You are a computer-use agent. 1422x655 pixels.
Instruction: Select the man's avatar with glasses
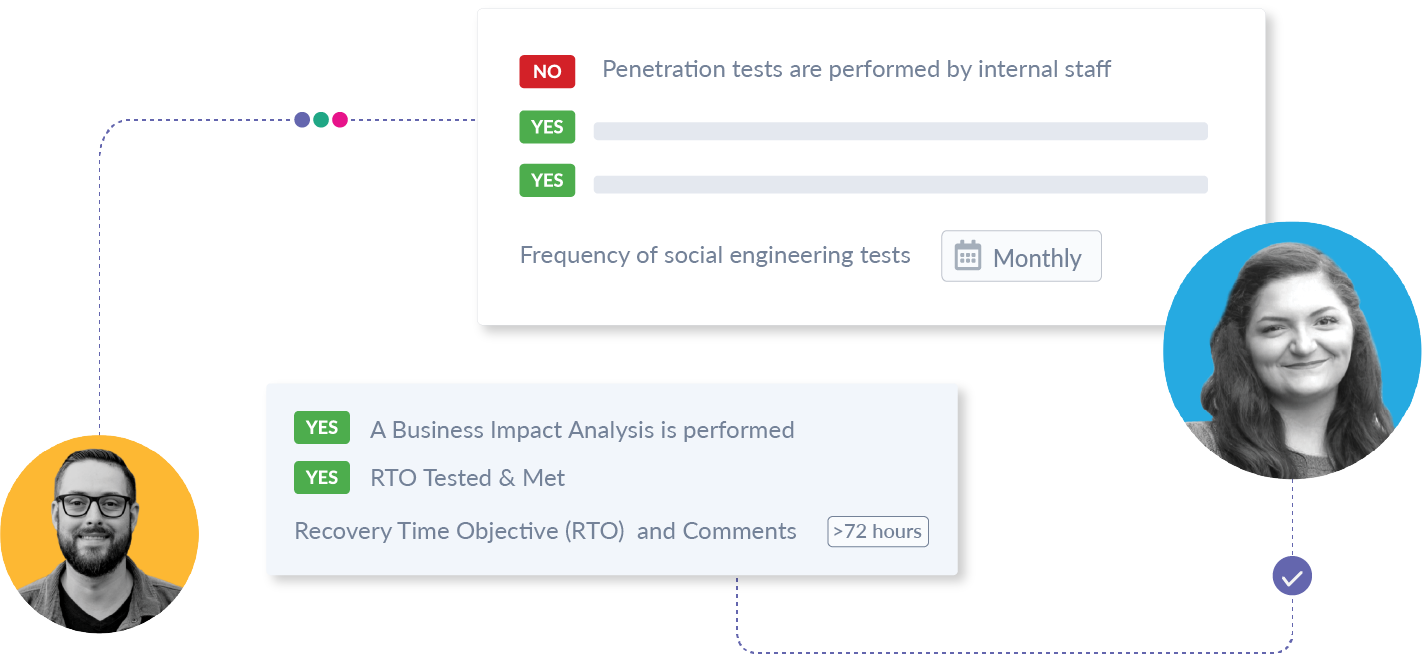click(99, 534)
